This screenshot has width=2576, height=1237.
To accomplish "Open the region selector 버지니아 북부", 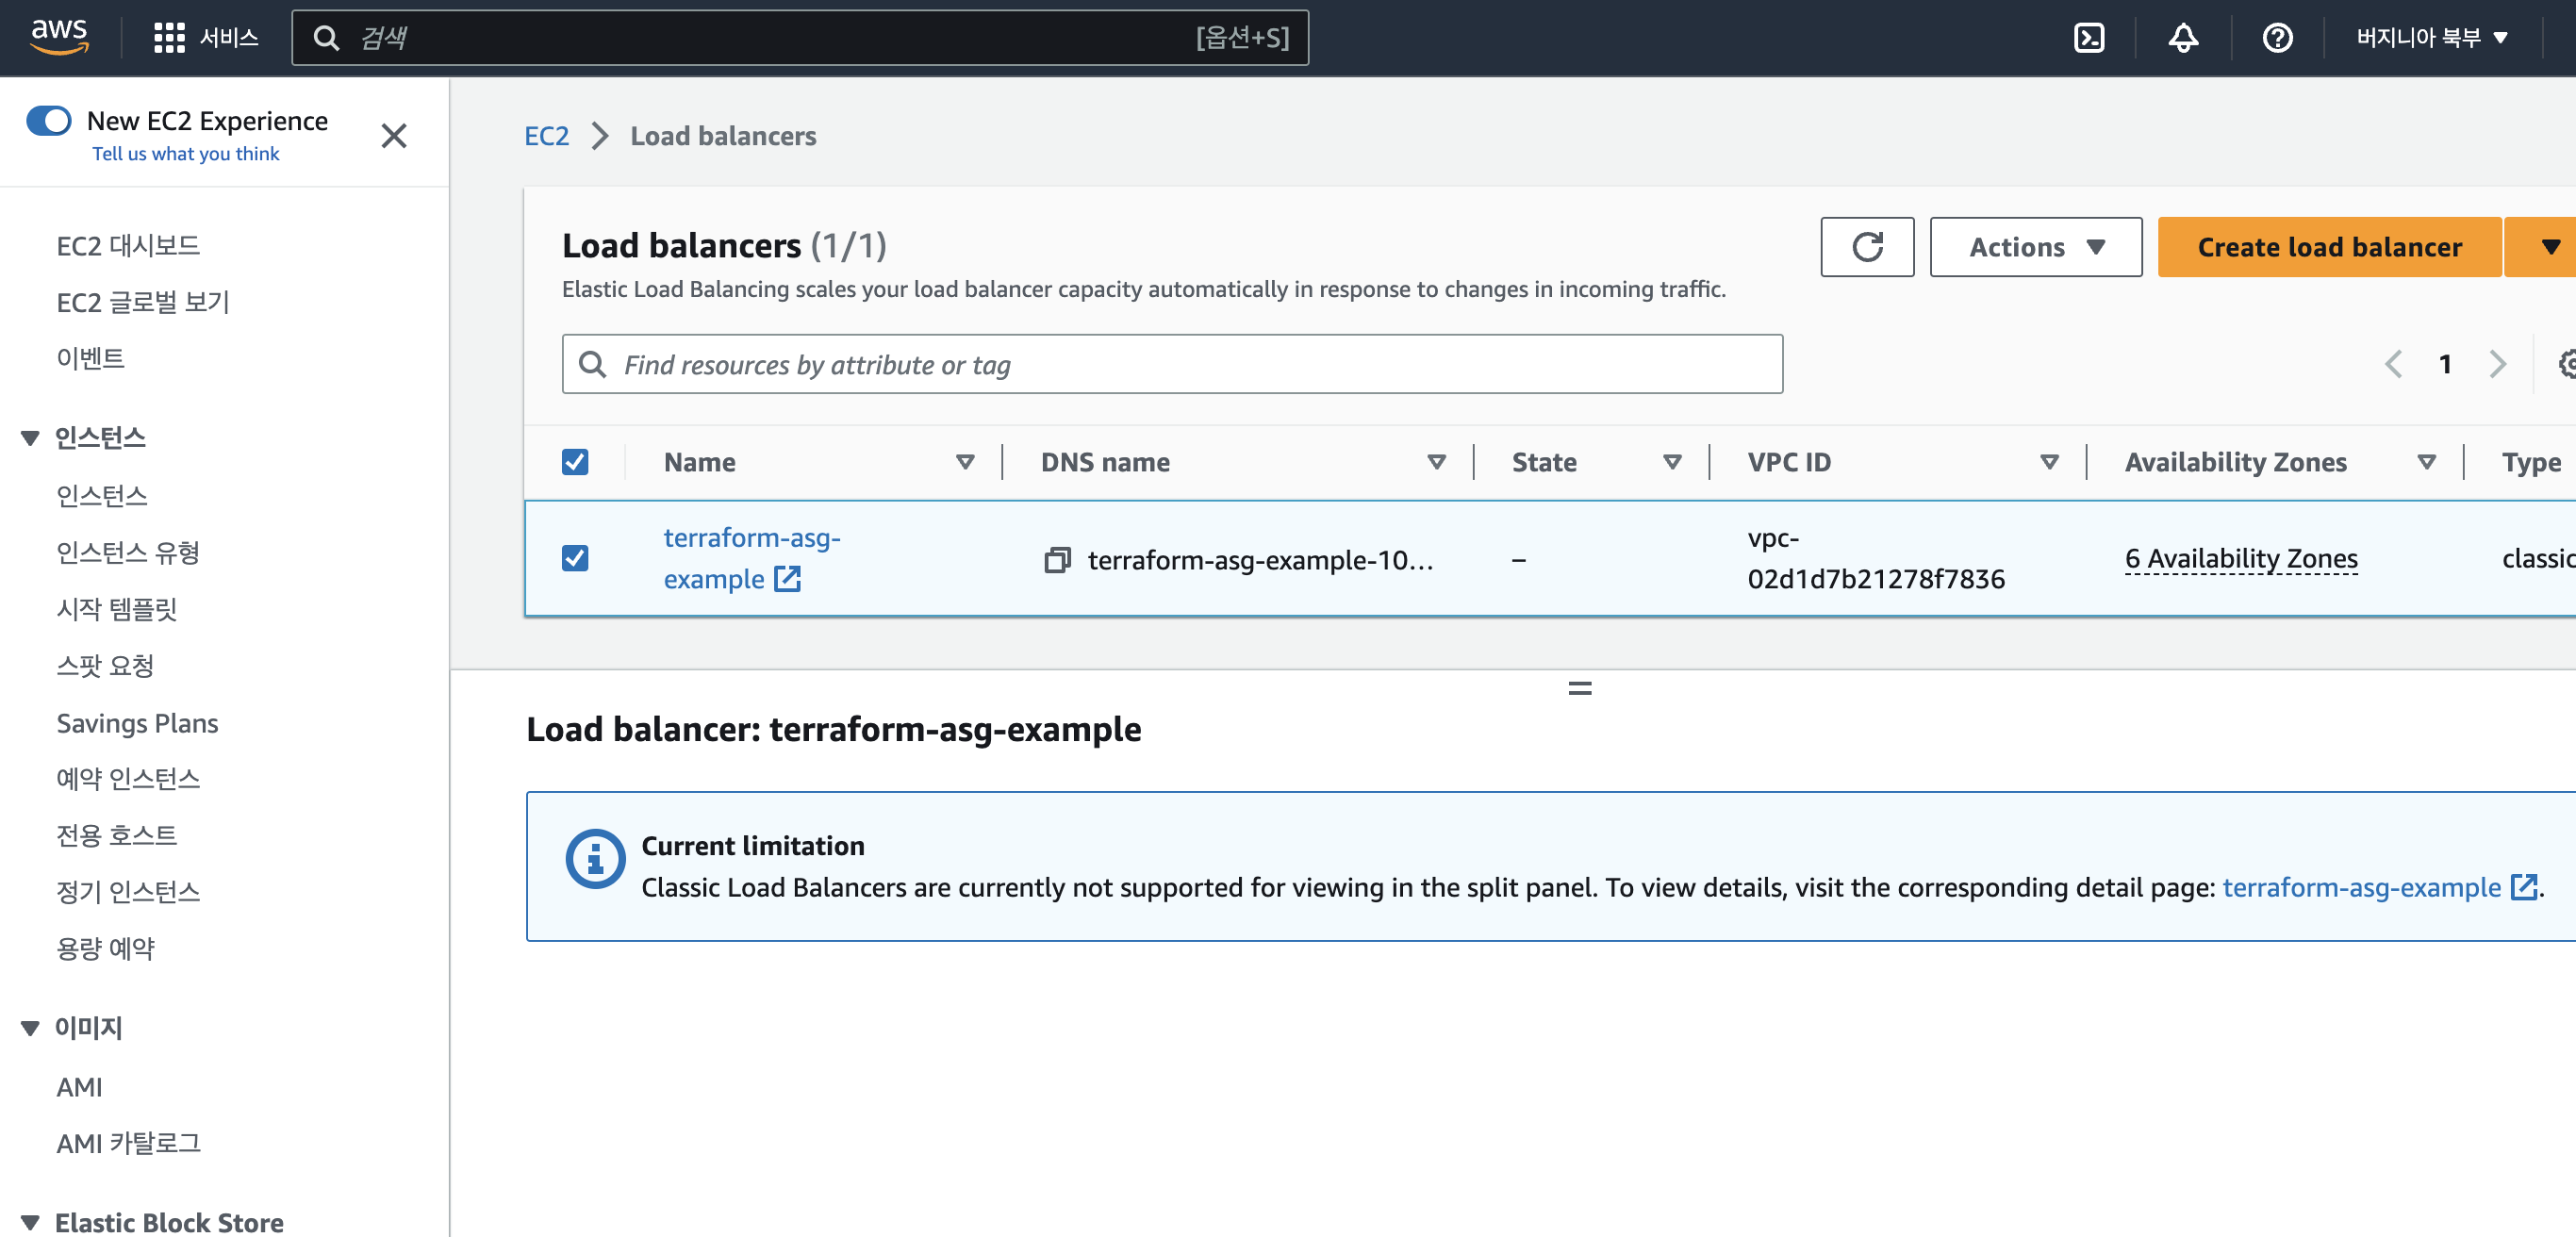I will point(2431,38).
